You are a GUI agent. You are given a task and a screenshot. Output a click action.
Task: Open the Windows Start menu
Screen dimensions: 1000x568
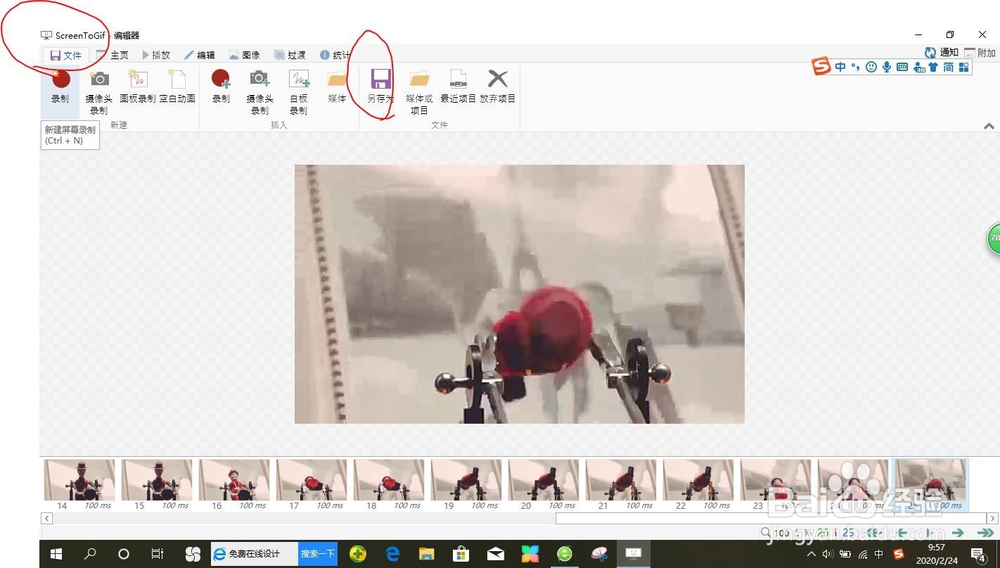pyautogui.click(x=56, y=554)
